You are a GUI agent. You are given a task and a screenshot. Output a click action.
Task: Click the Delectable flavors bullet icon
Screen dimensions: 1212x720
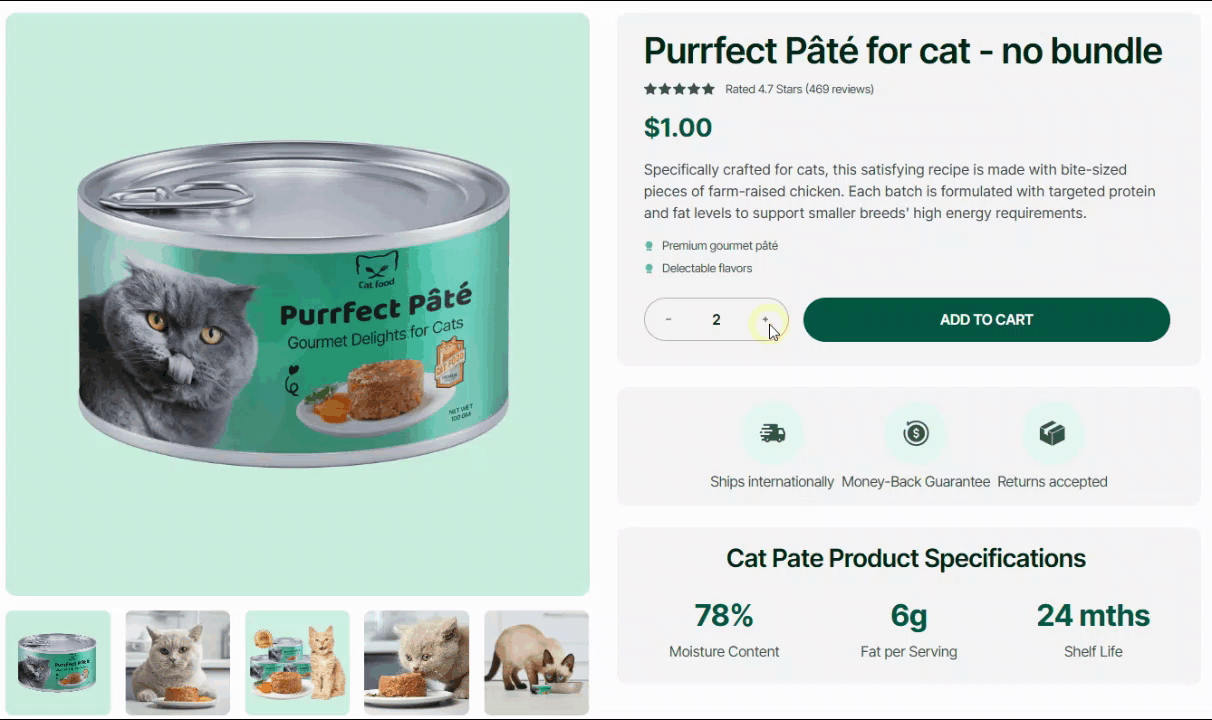click(x=649, y=269)
